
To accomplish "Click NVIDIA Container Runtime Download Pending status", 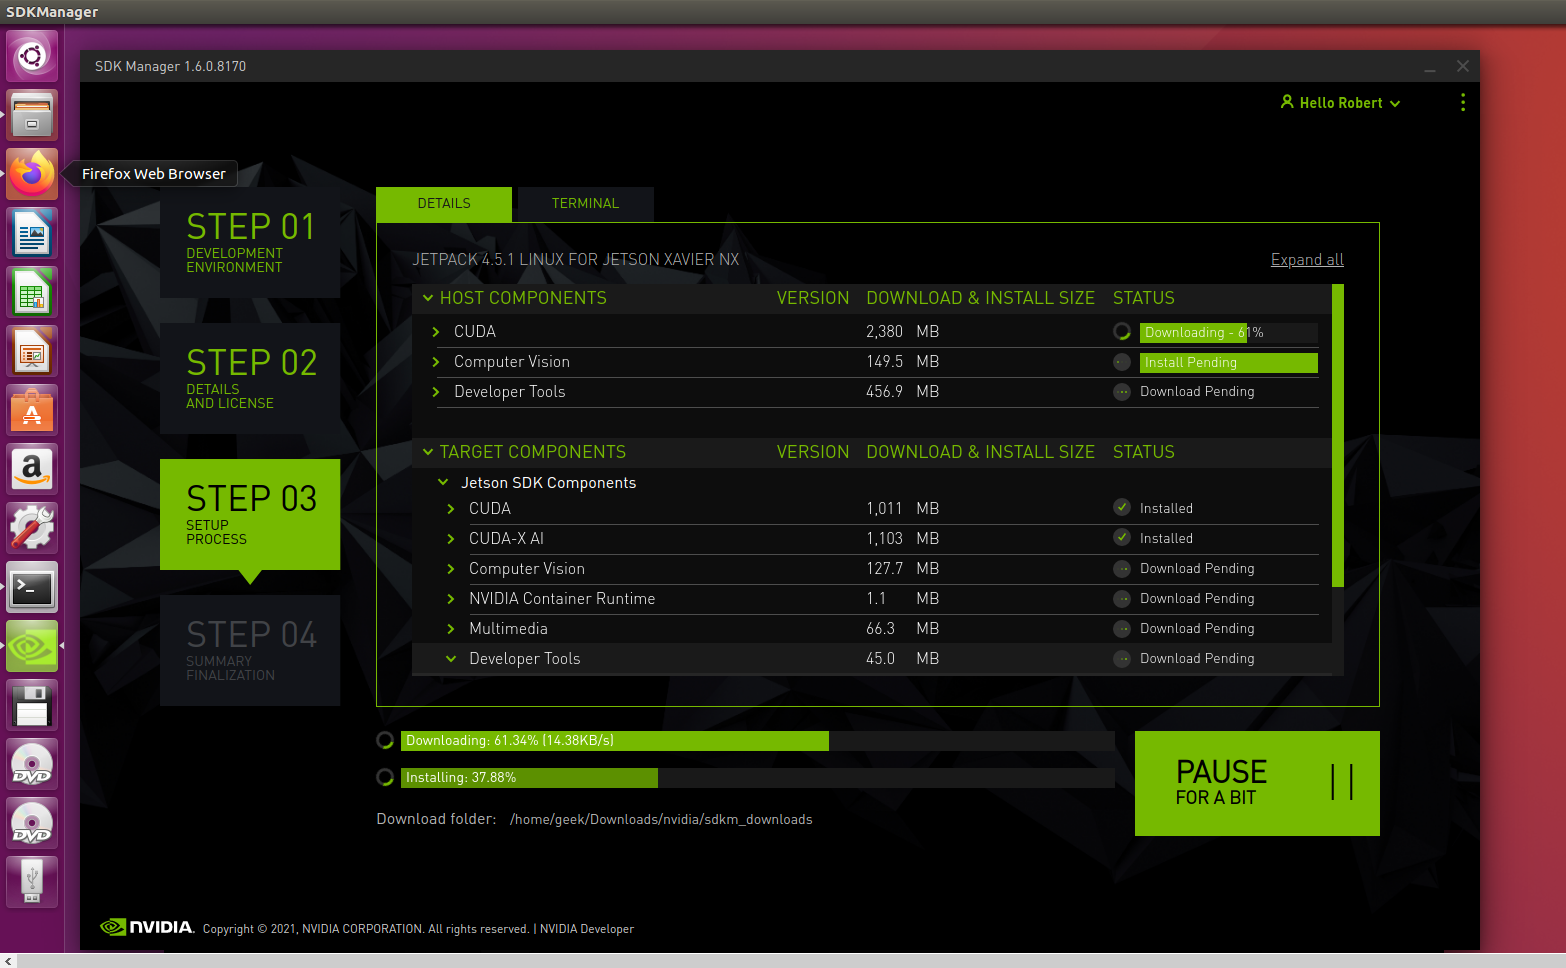I will click(x=1197, y=599).
